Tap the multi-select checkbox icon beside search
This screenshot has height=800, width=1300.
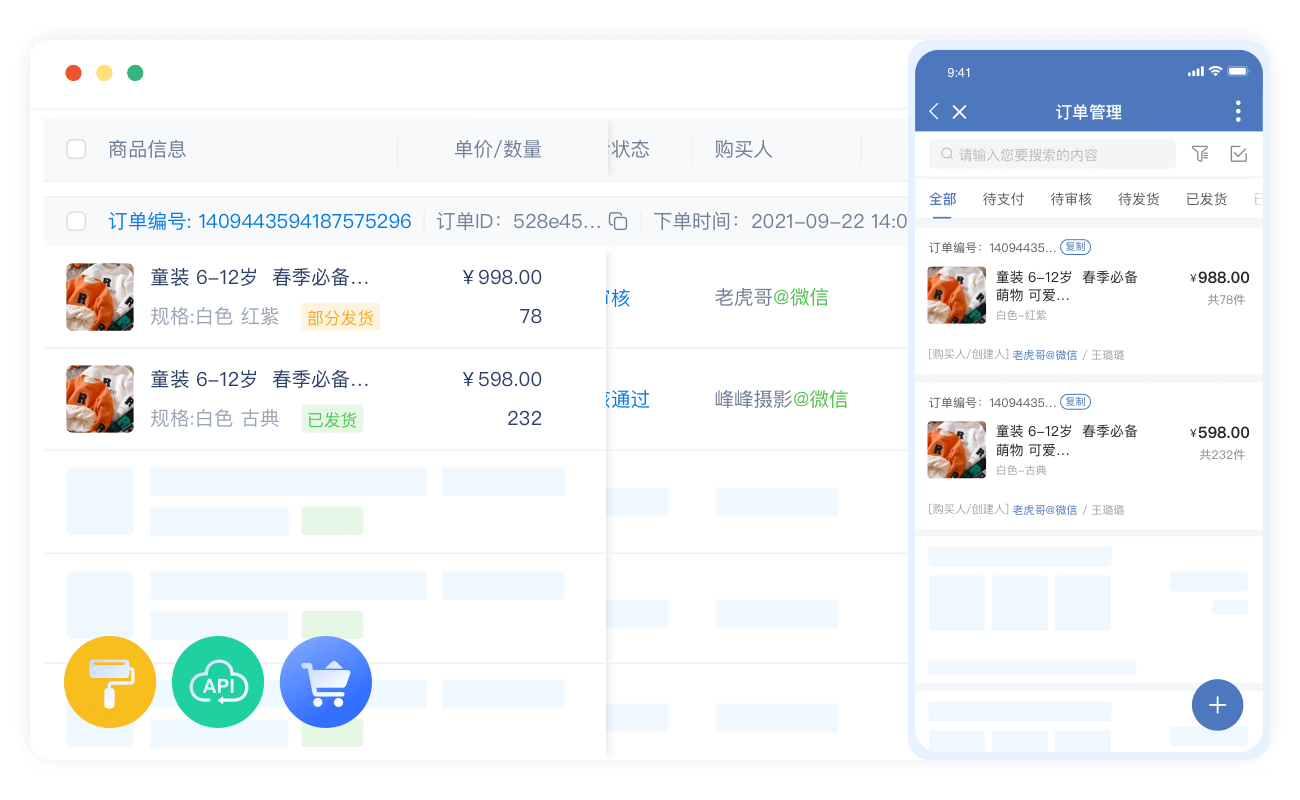[1238, 154]
